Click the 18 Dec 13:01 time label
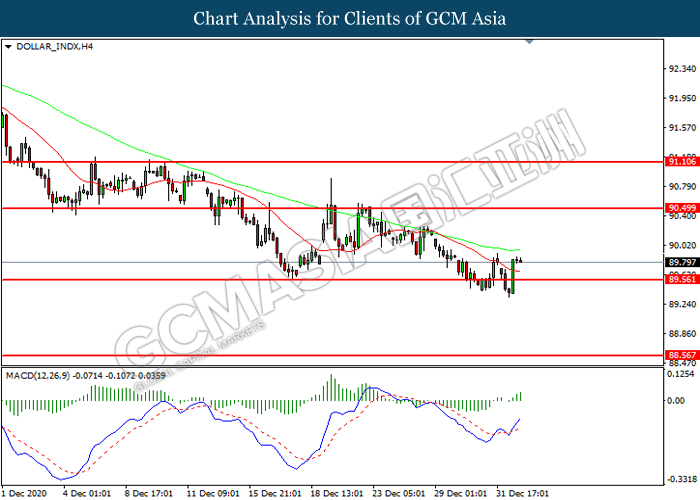This screenshot has width=700, height=500. tap(337, 493)
